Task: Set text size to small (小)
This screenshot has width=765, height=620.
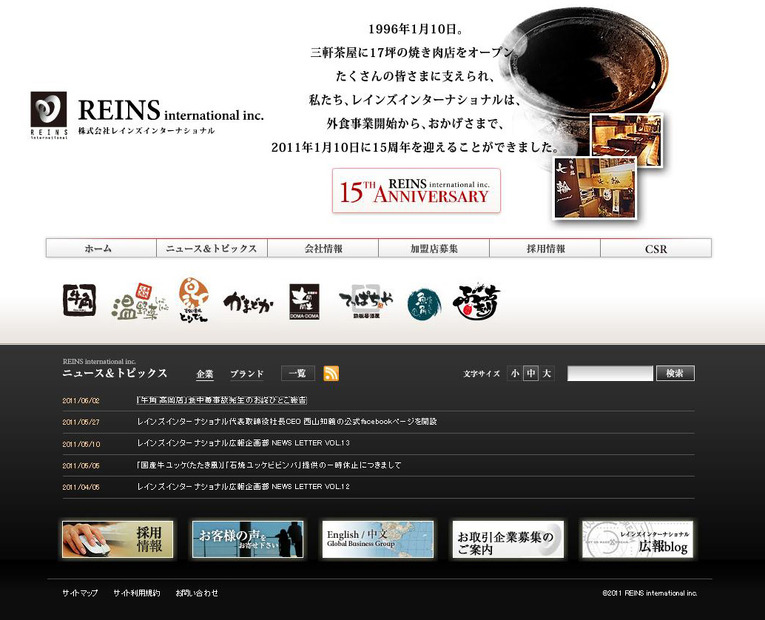Action: tap(515, 373)
